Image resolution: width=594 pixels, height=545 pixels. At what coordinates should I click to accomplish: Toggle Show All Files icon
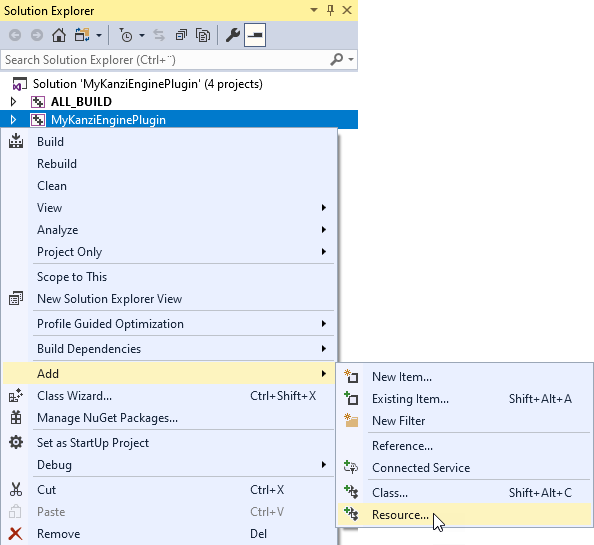pyautogui.click(x=203, y=35)
